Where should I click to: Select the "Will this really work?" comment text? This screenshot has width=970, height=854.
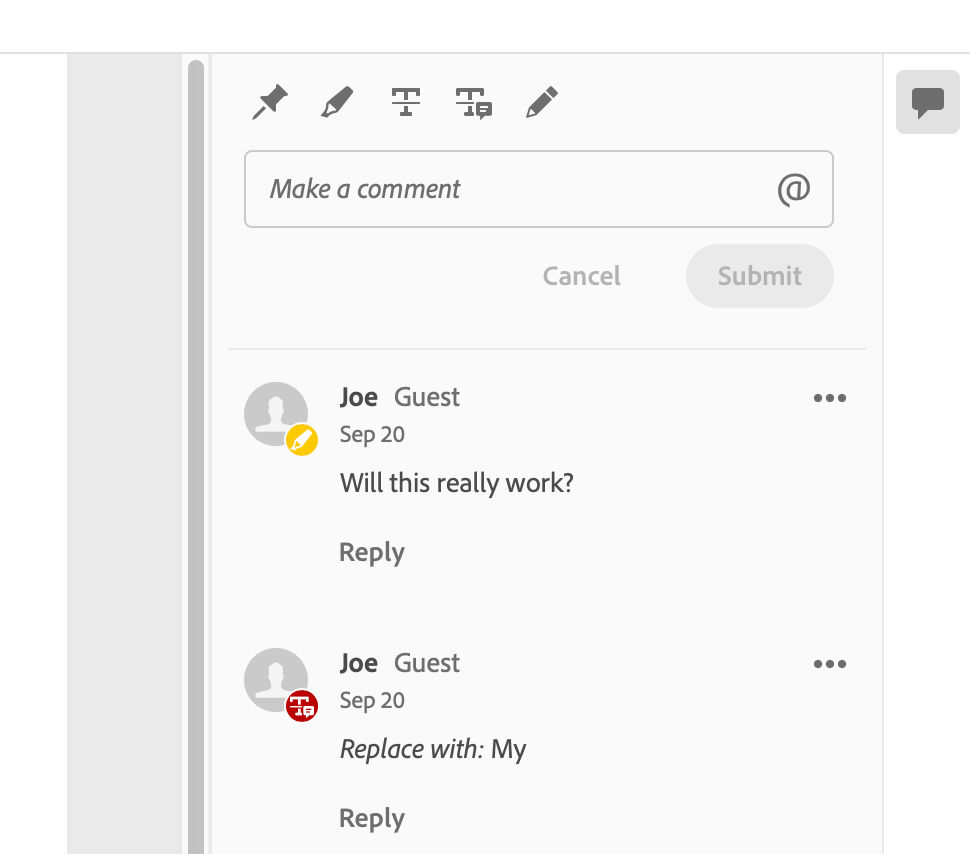click(457, 484)
